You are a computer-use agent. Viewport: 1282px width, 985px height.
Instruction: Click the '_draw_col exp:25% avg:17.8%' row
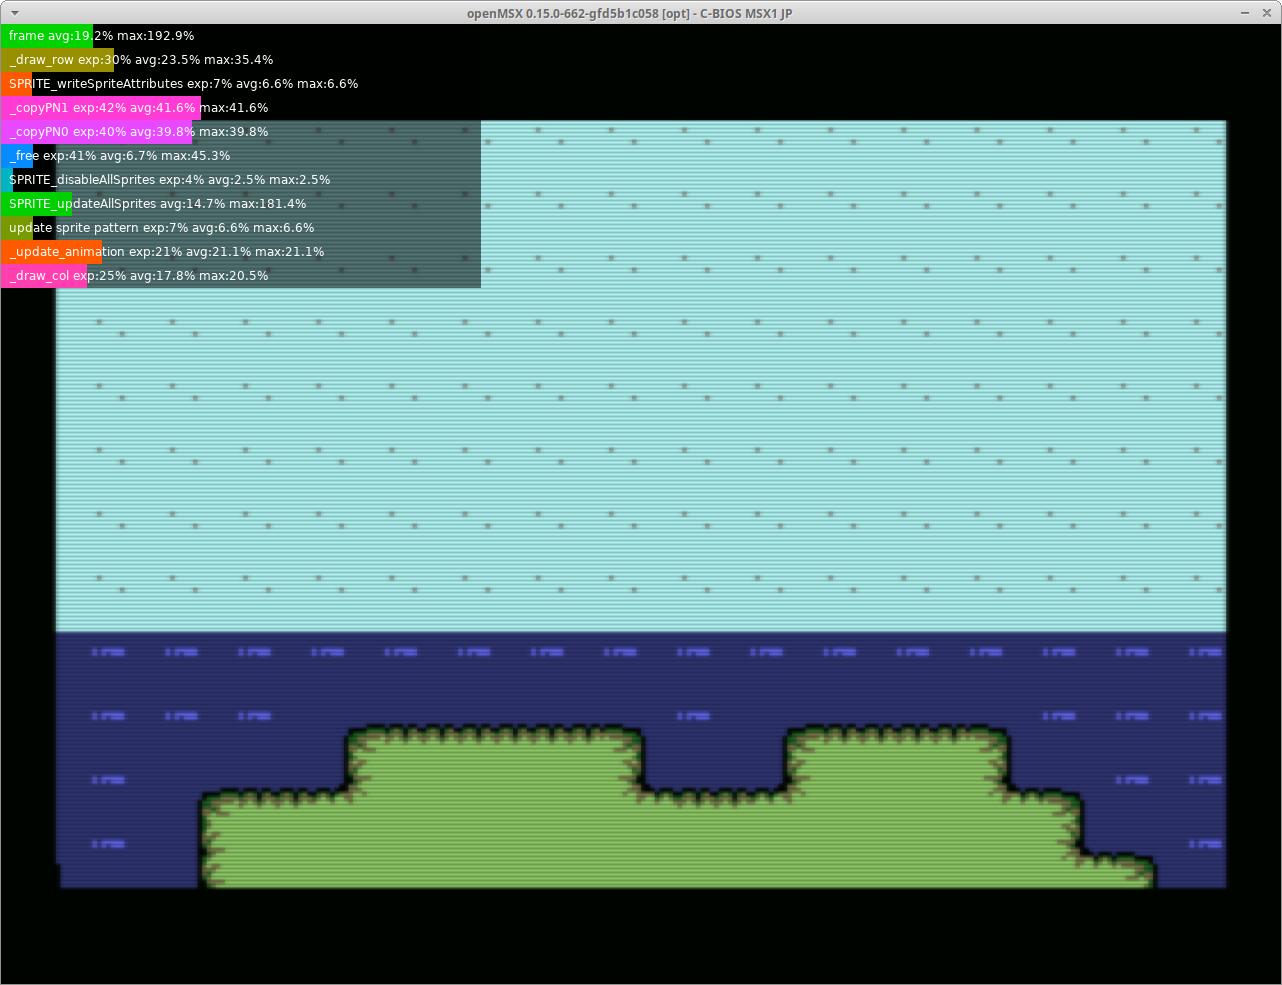[x=241, y=276]
